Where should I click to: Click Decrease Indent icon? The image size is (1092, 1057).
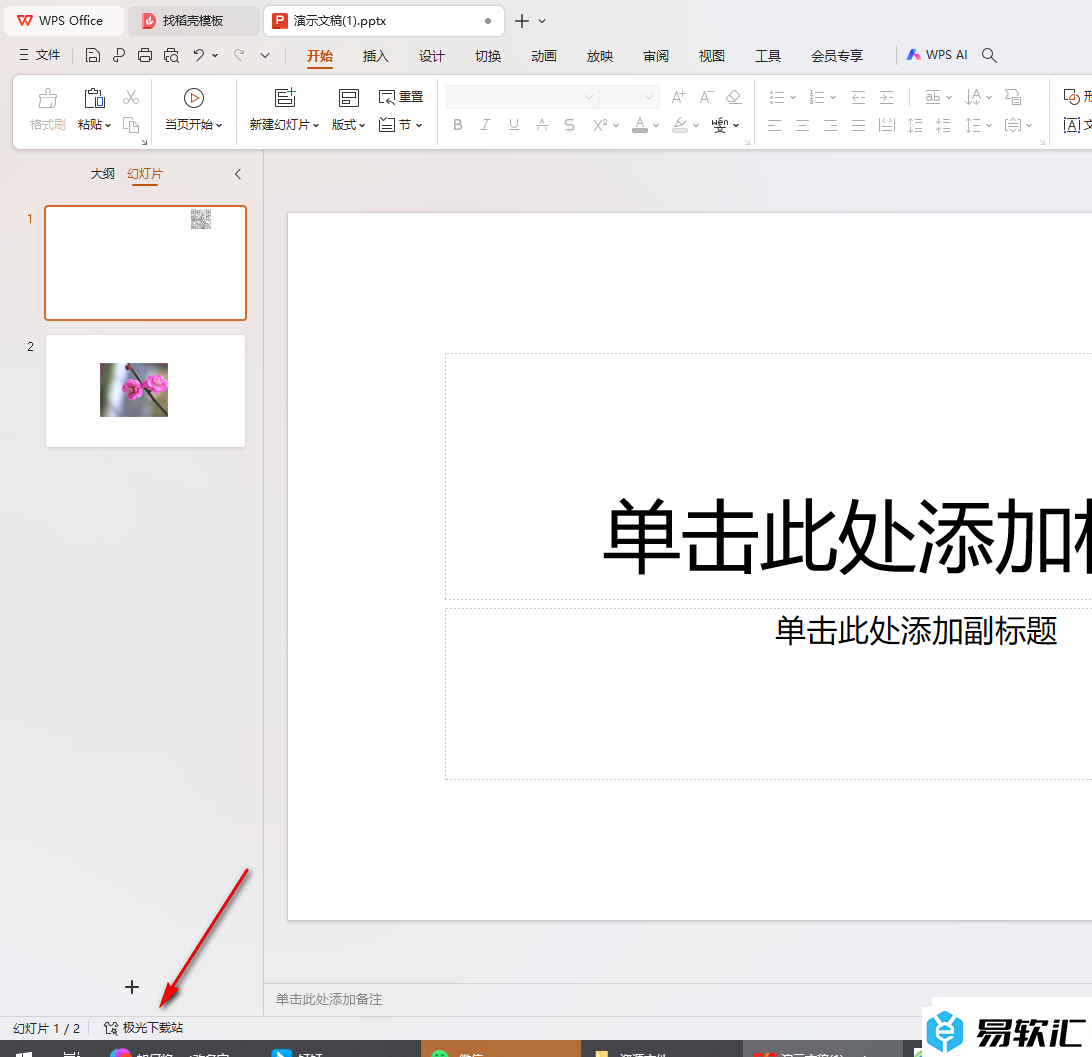pos(858,97)
